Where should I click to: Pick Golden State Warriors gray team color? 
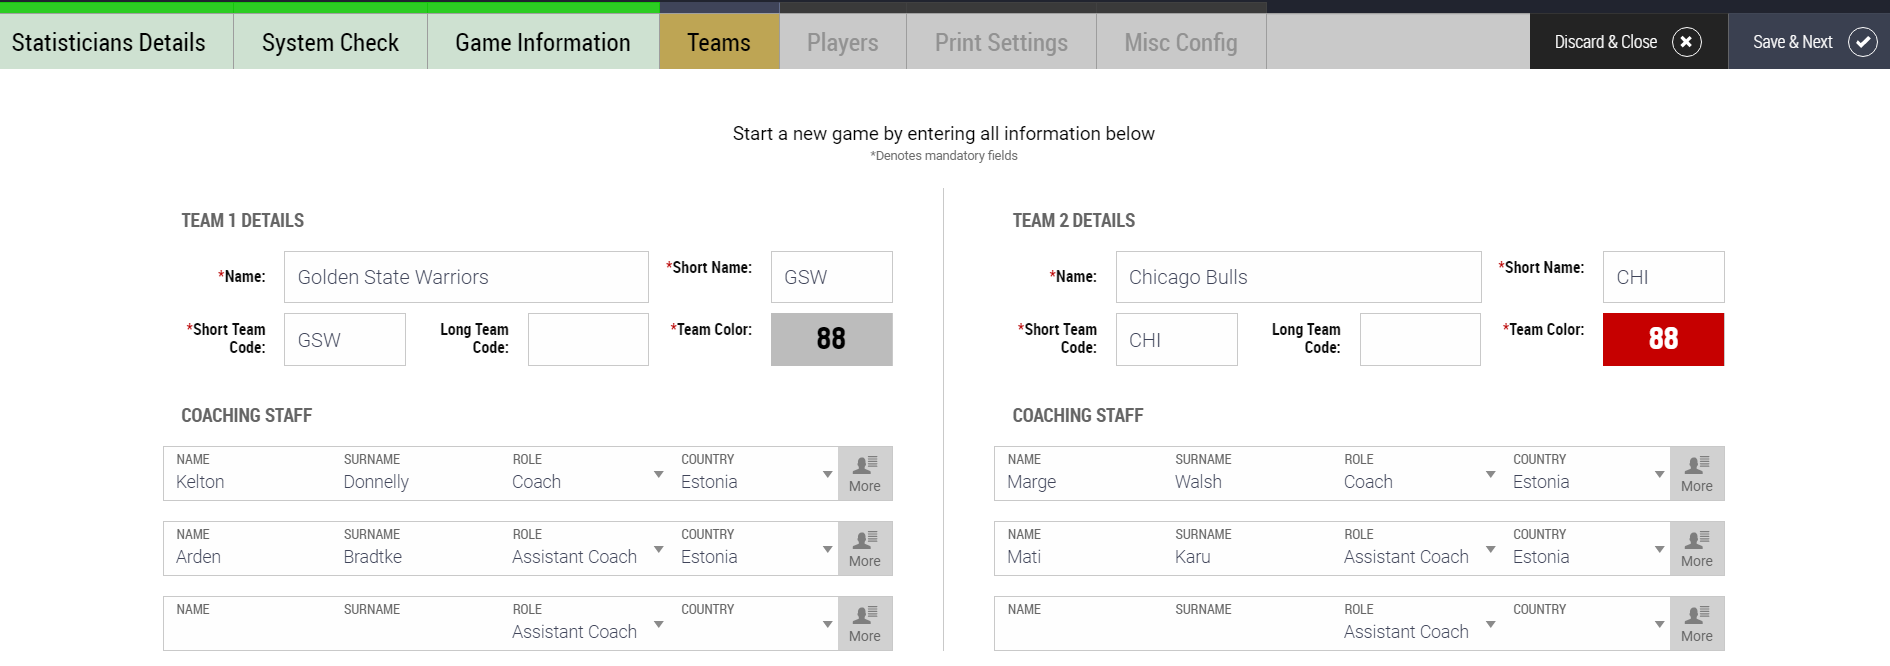pos(831,339)
